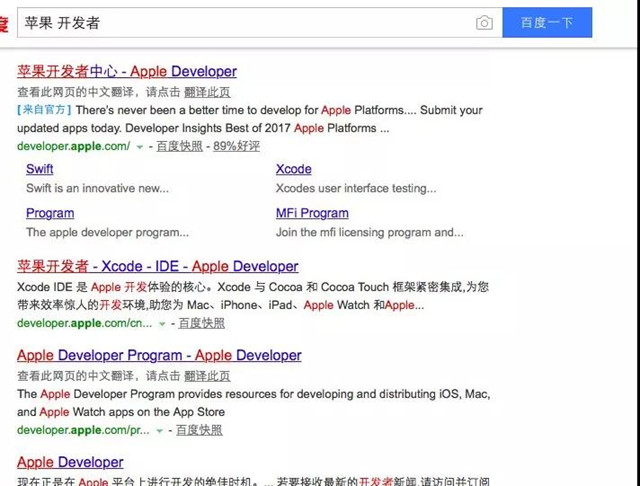Click the 89%好评 rating link
The width and height of the screenshot is (640, 486).
pos(236,146)
